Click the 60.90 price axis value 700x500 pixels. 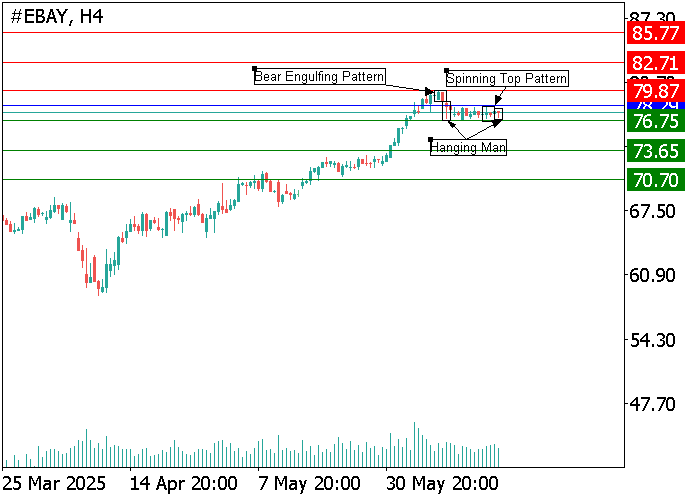tap(656, 276)
